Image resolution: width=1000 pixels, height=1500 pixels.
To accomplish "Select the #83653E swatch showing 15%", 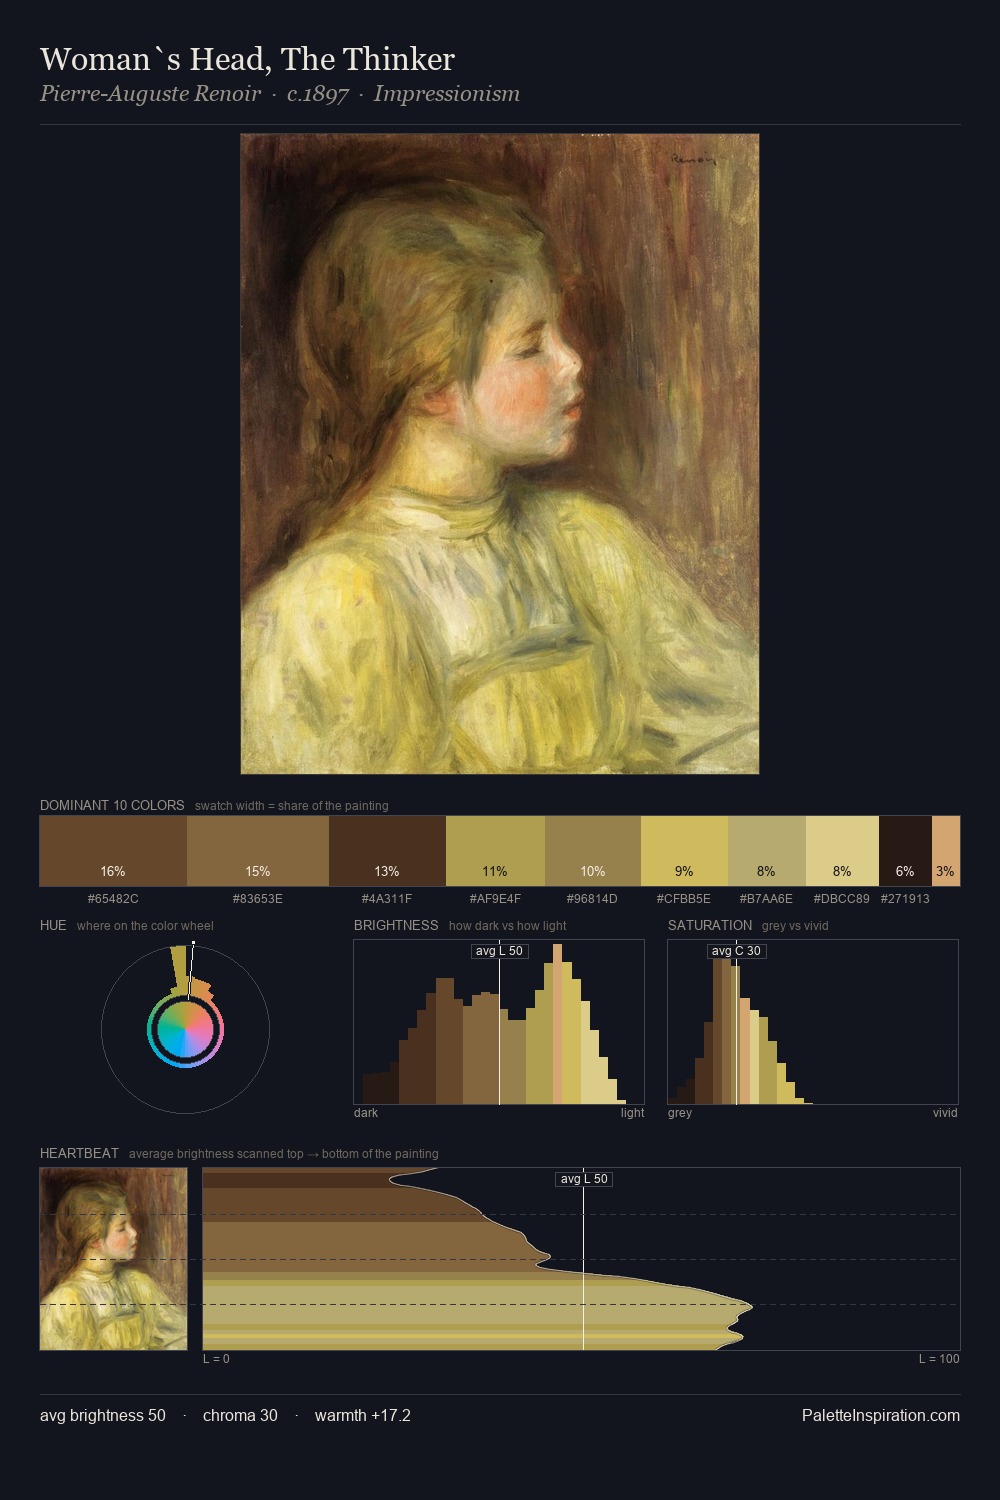I will tap(258, 851).
